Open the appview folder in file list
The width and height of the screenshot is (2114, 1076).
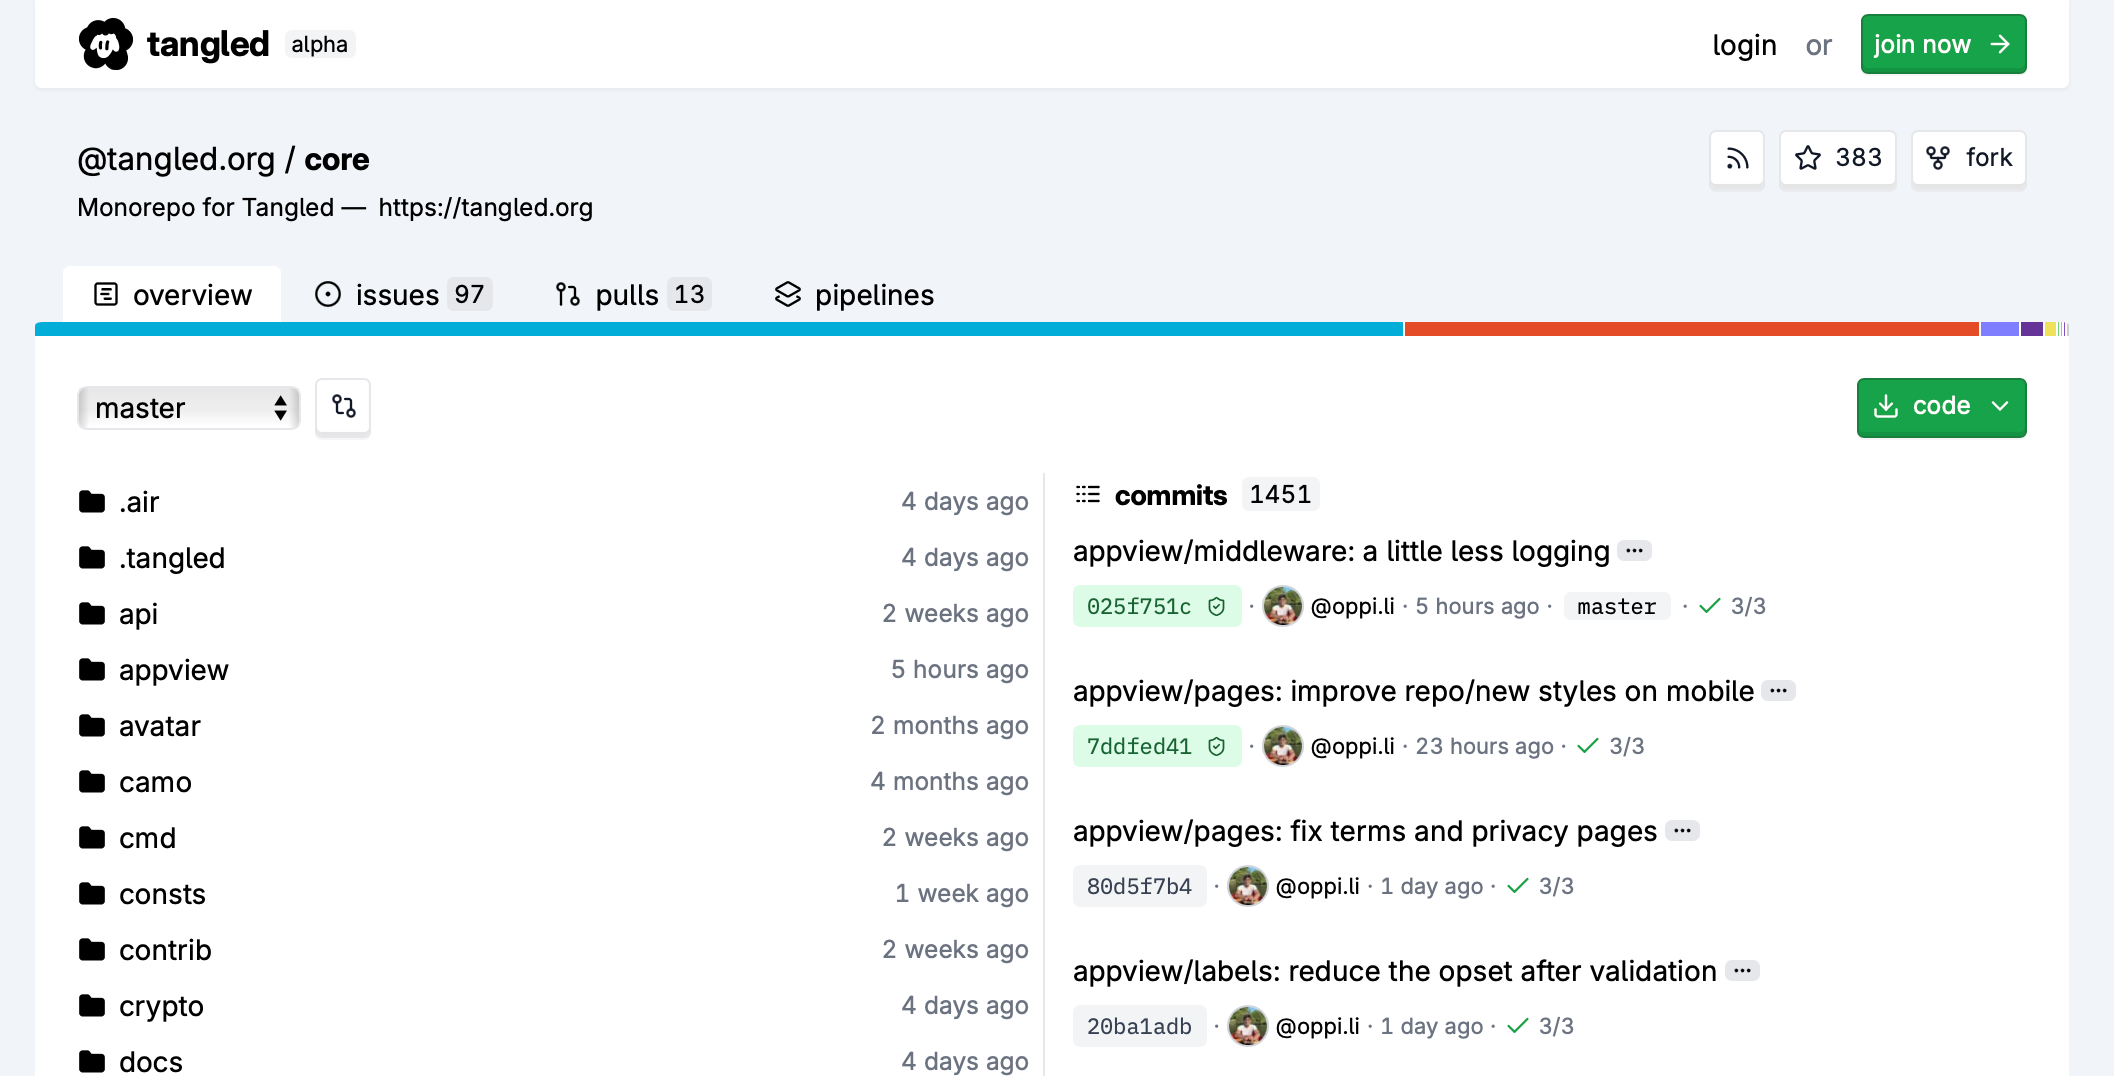tap(173, 670)
